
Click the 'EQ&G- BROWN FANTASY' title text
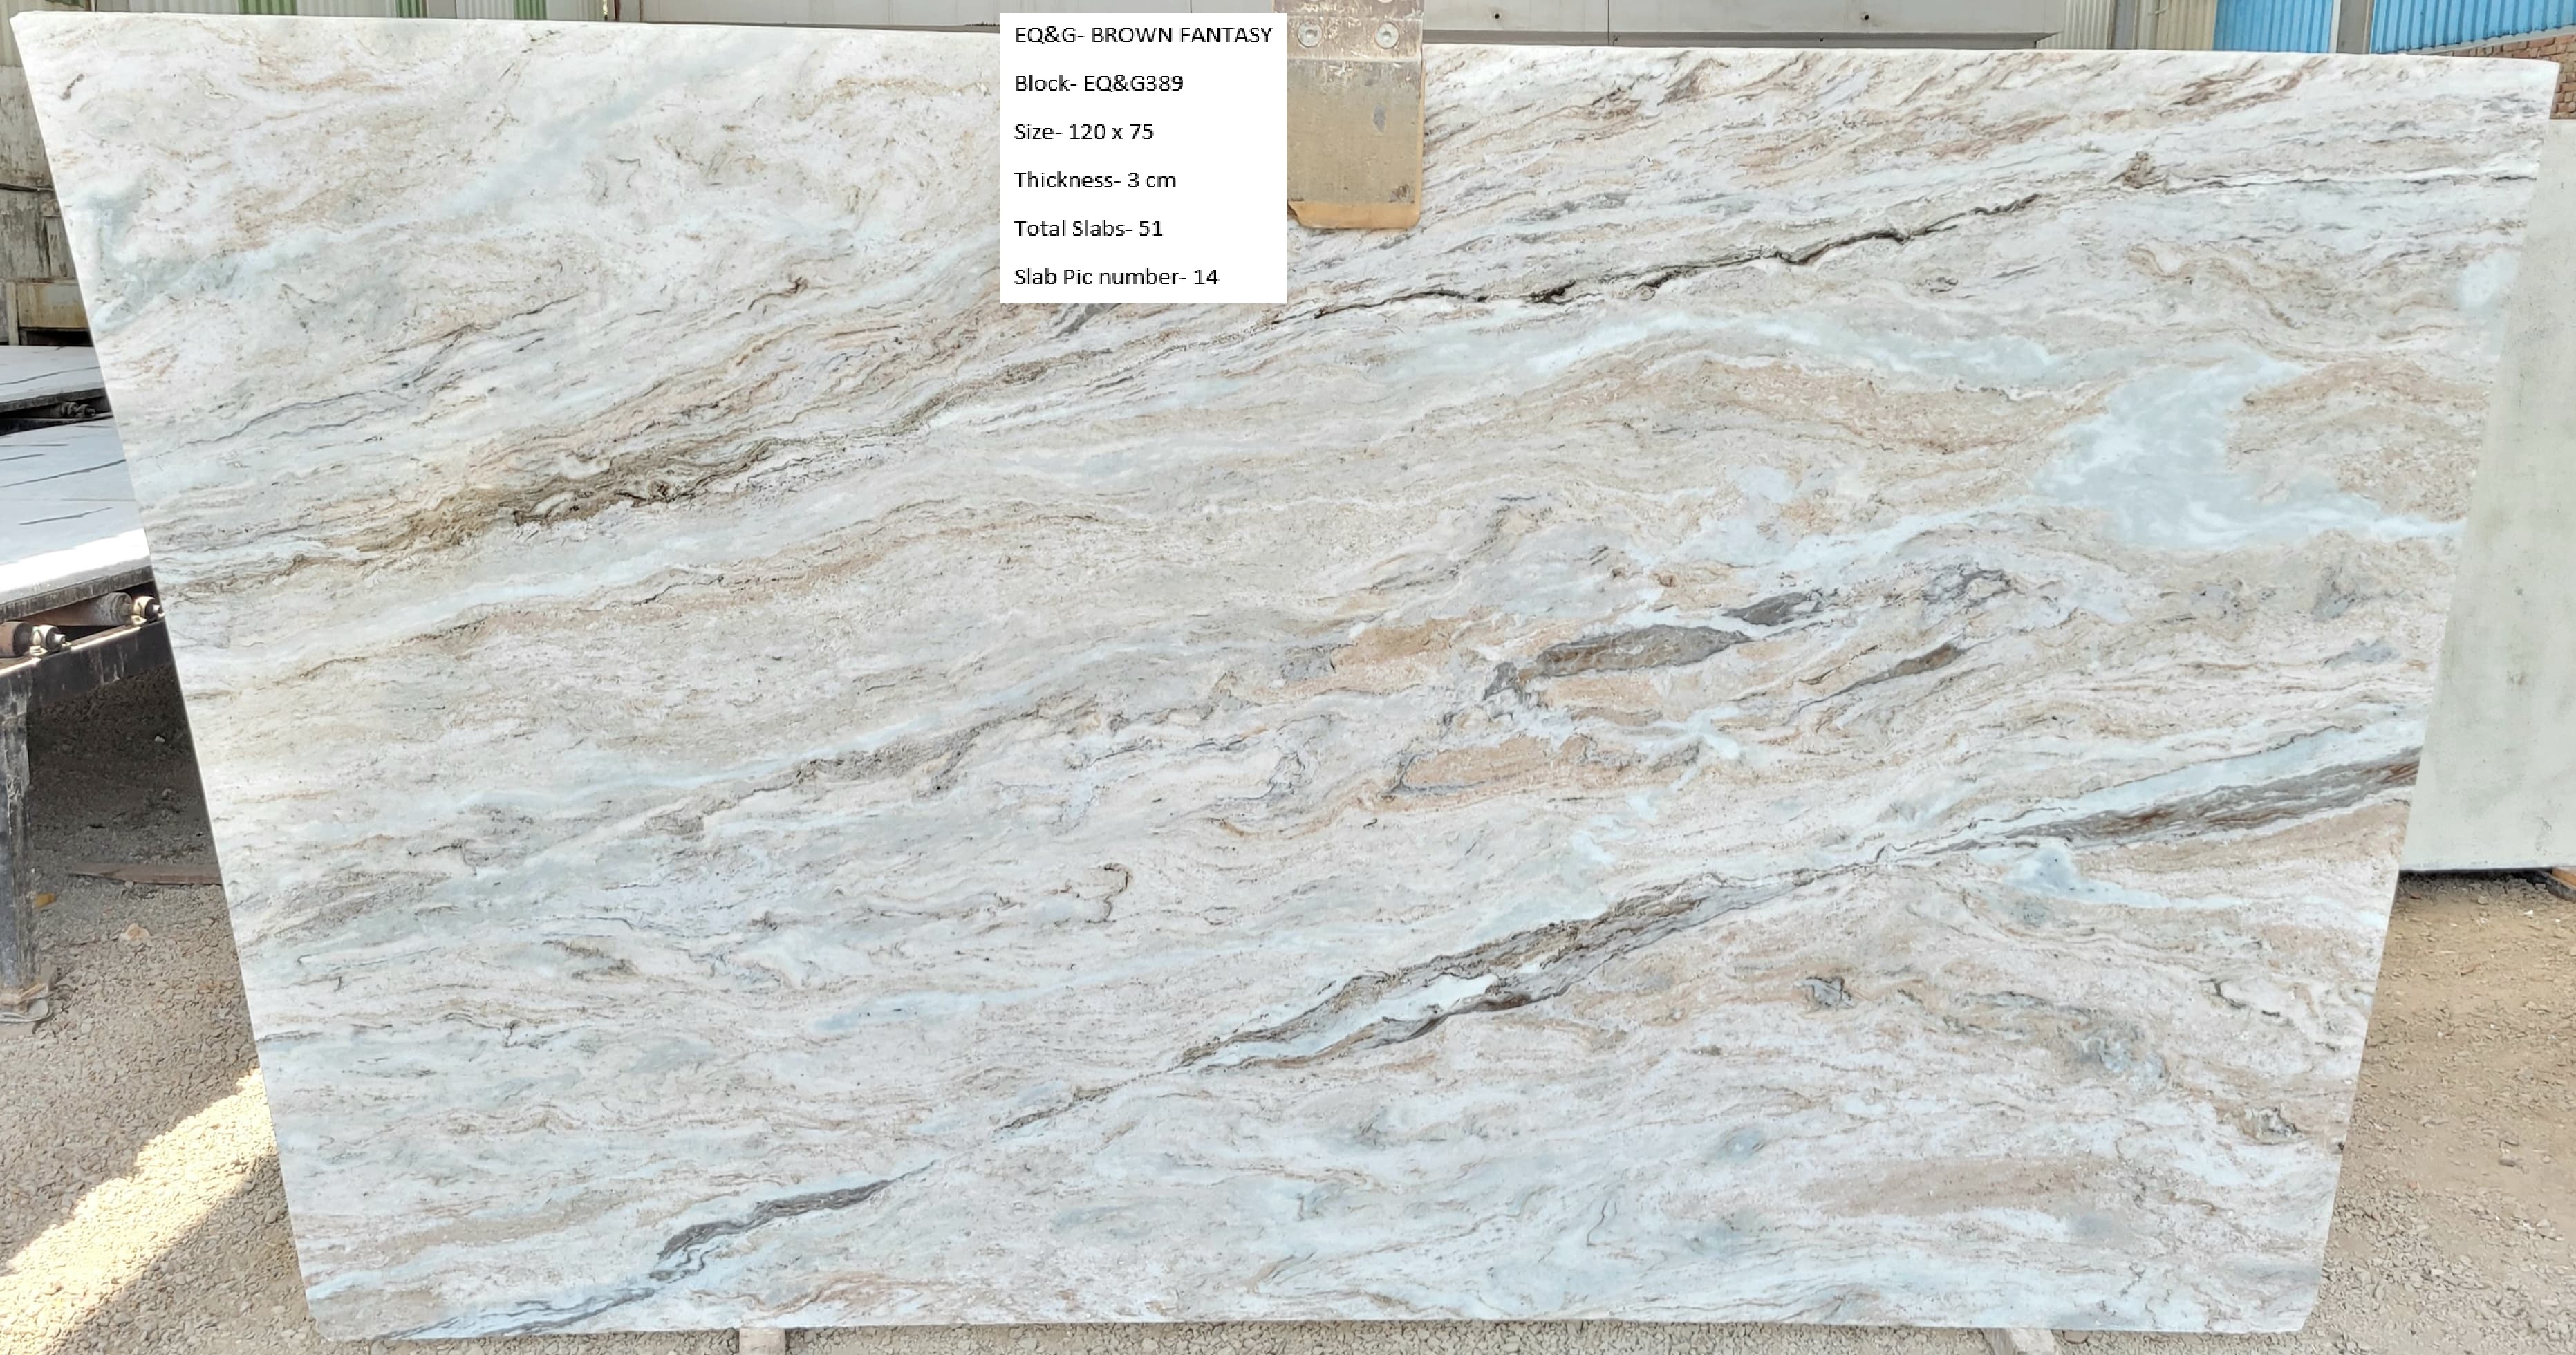1142,35
